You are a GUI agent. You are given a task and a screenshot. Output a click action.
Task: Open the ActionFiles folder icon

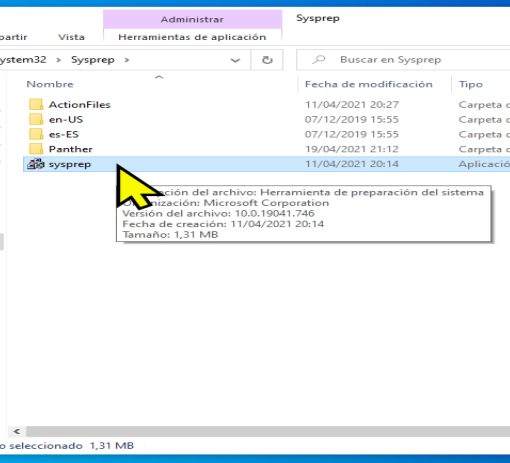36,104
